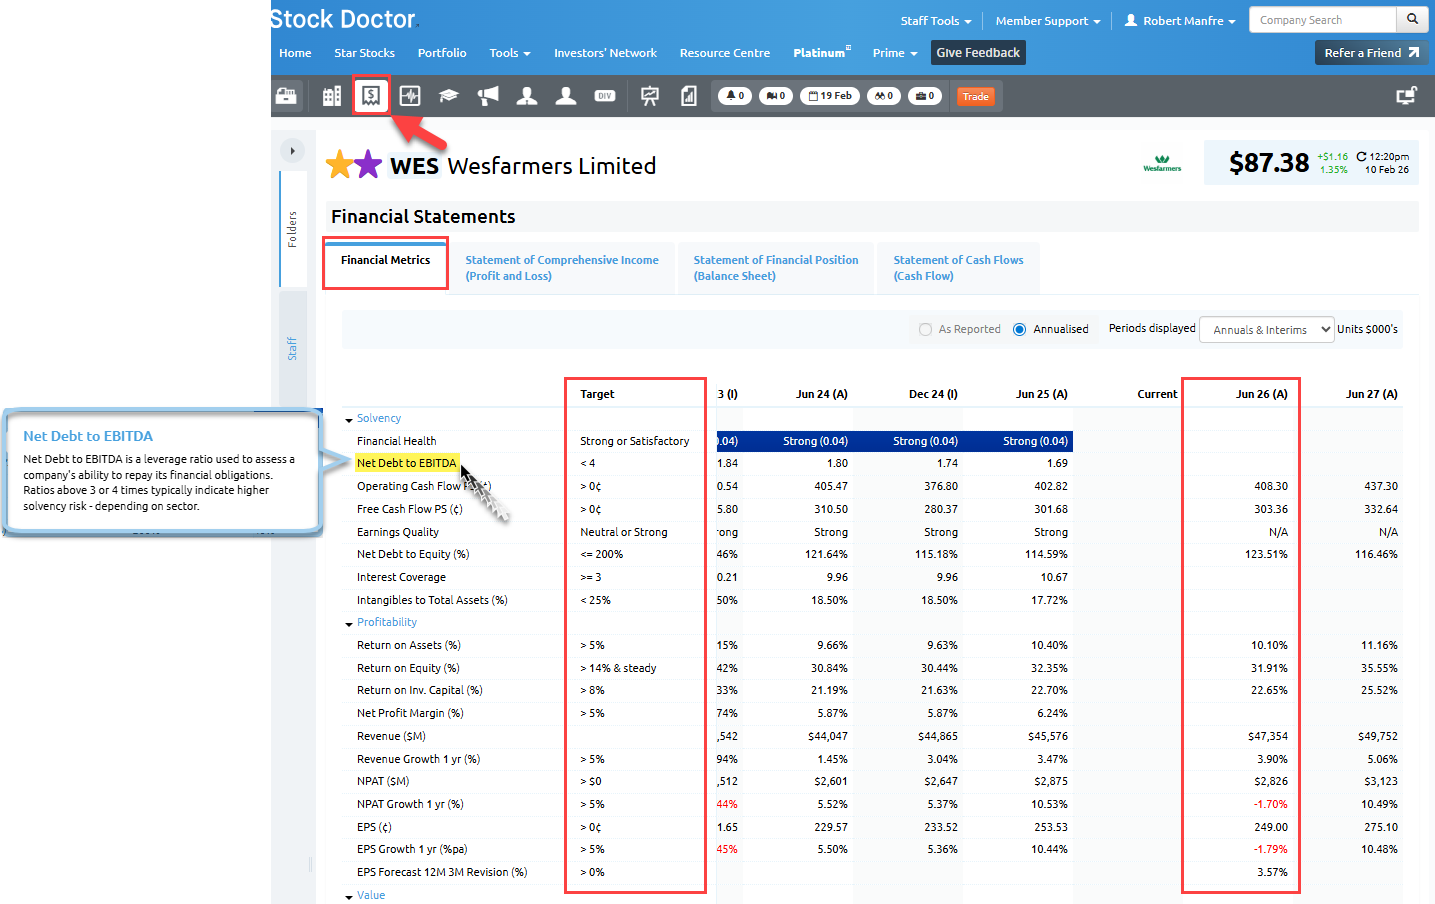Open the Tools menu

click(509, 53)
